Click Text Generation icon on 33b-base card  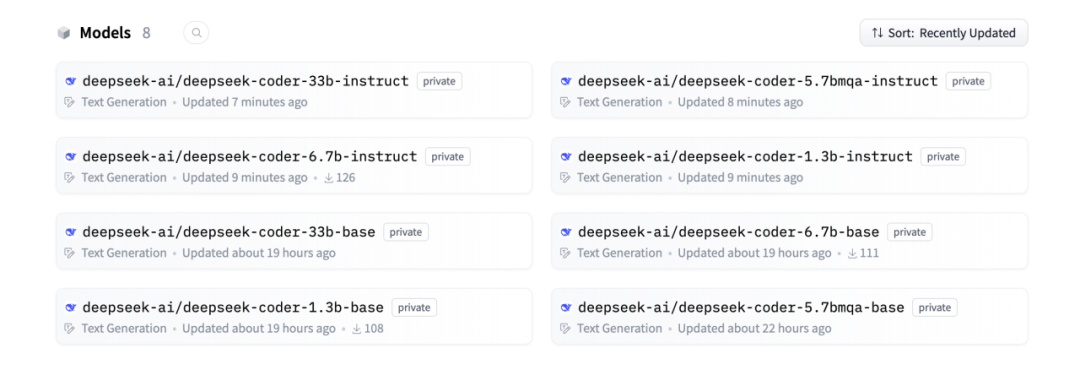(70, 253)
